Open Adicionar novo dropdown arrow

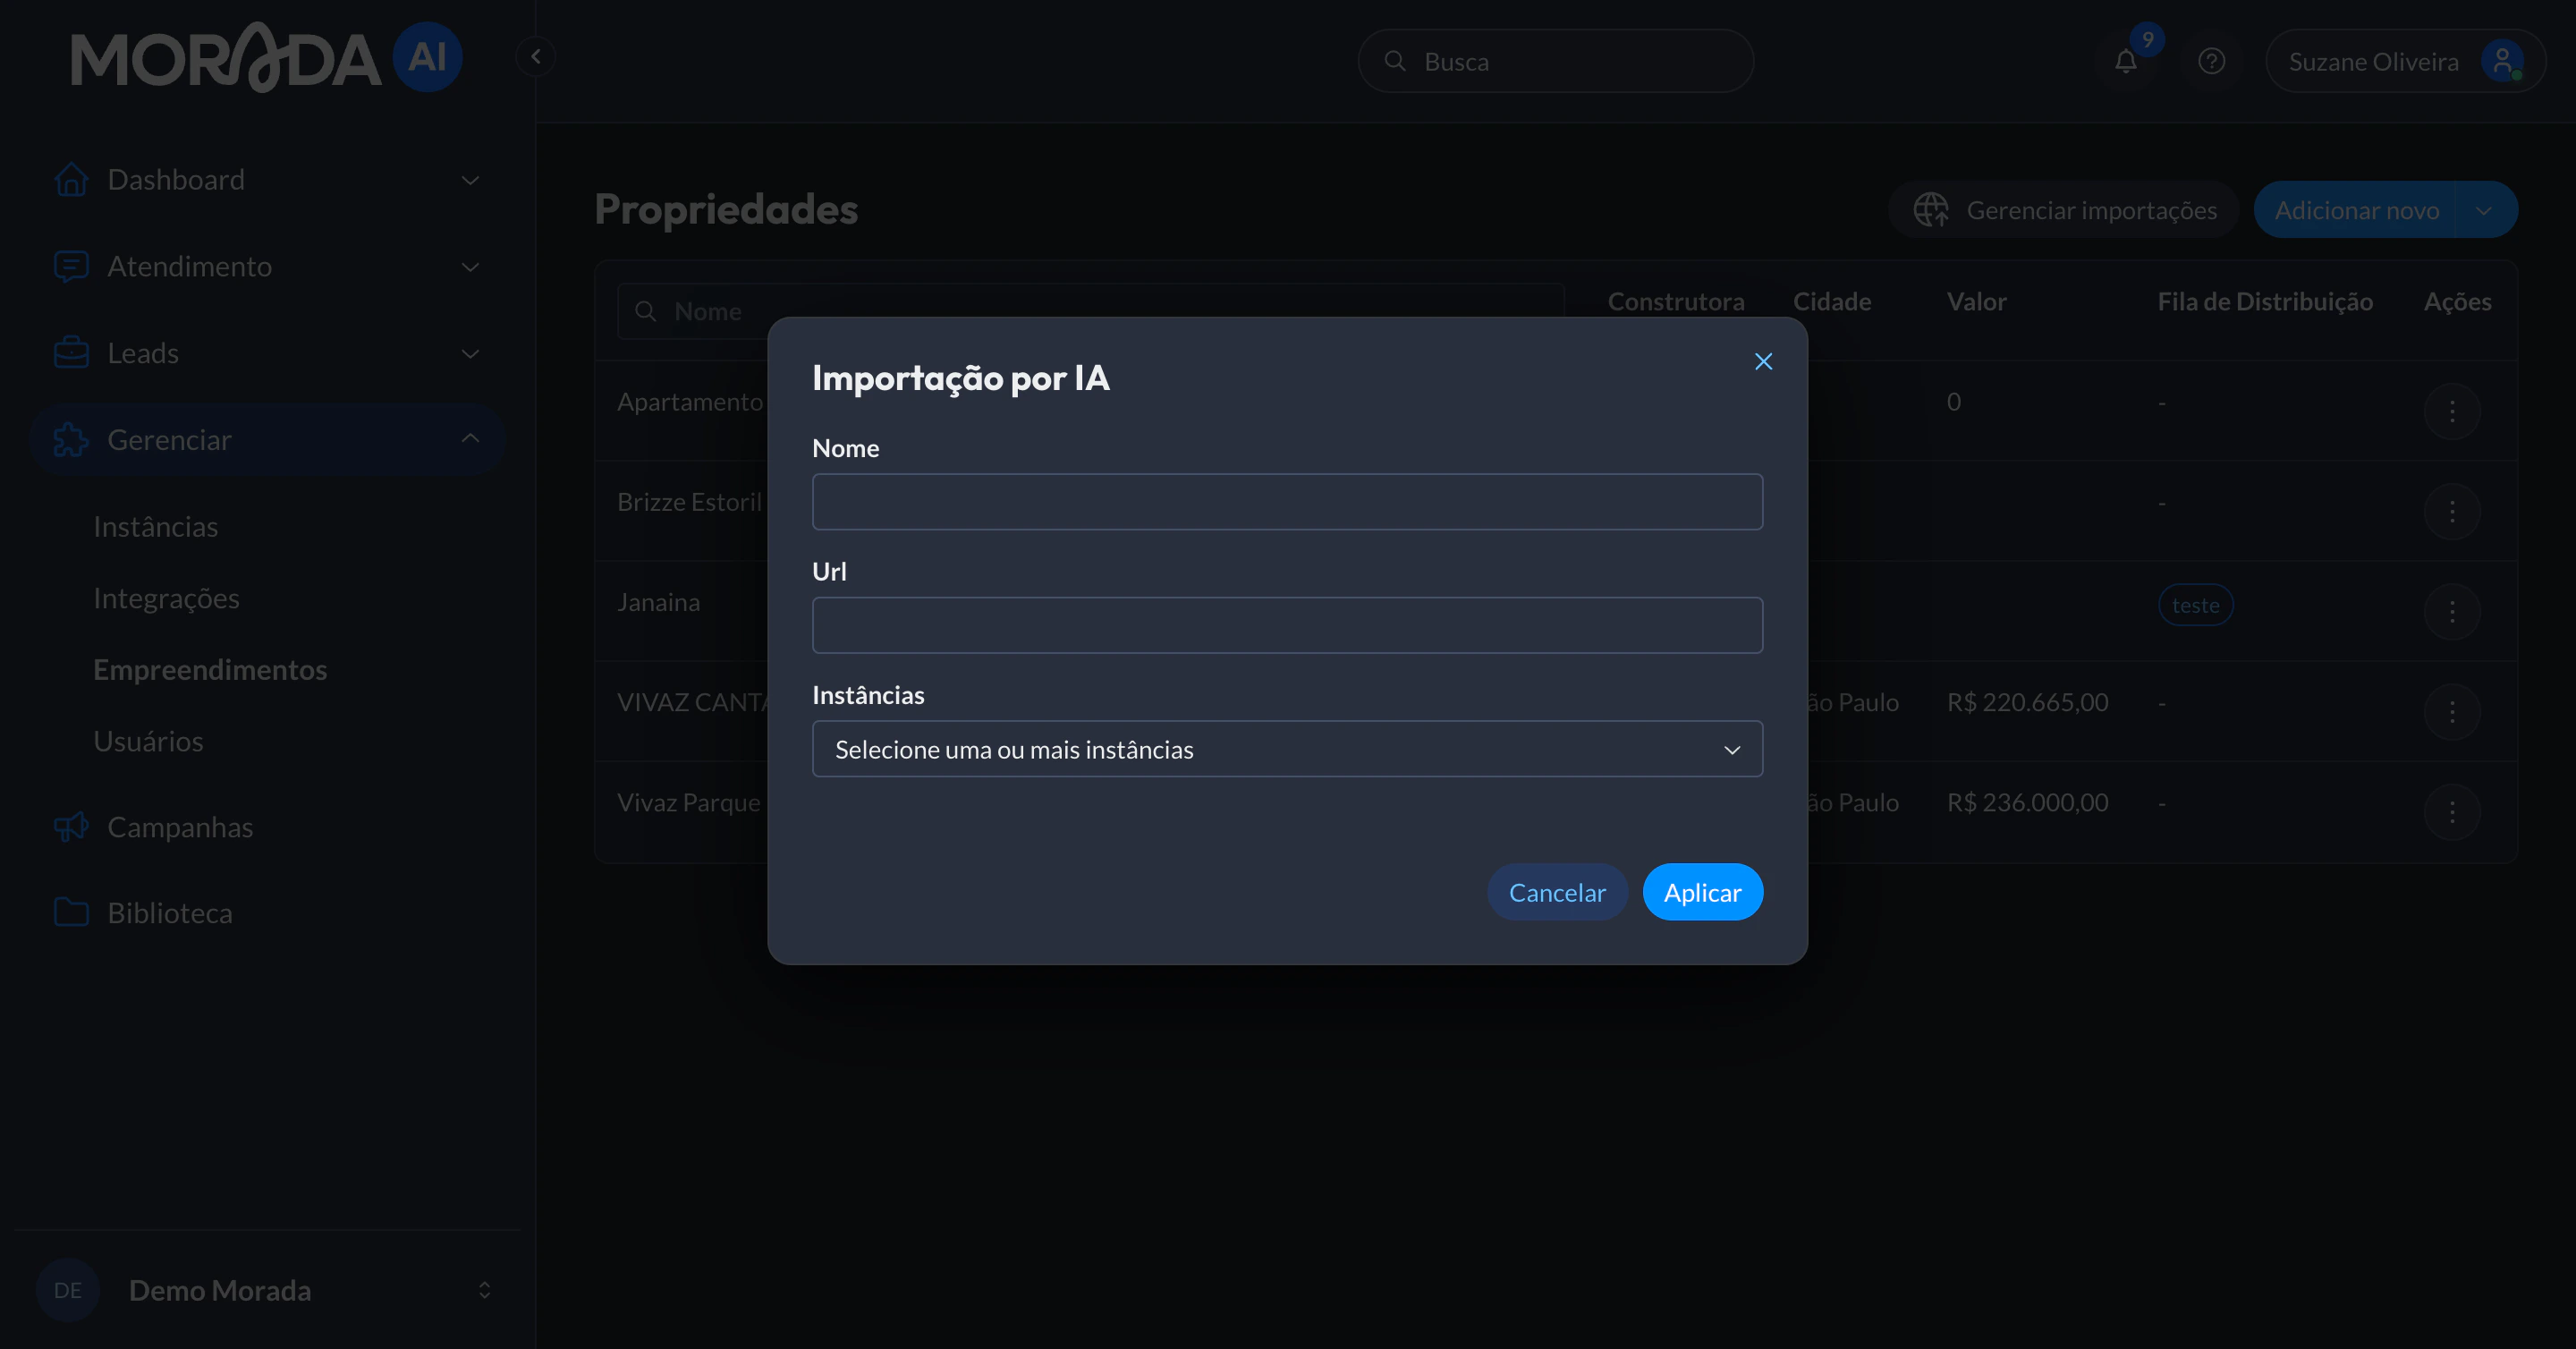click(2484, 210)
